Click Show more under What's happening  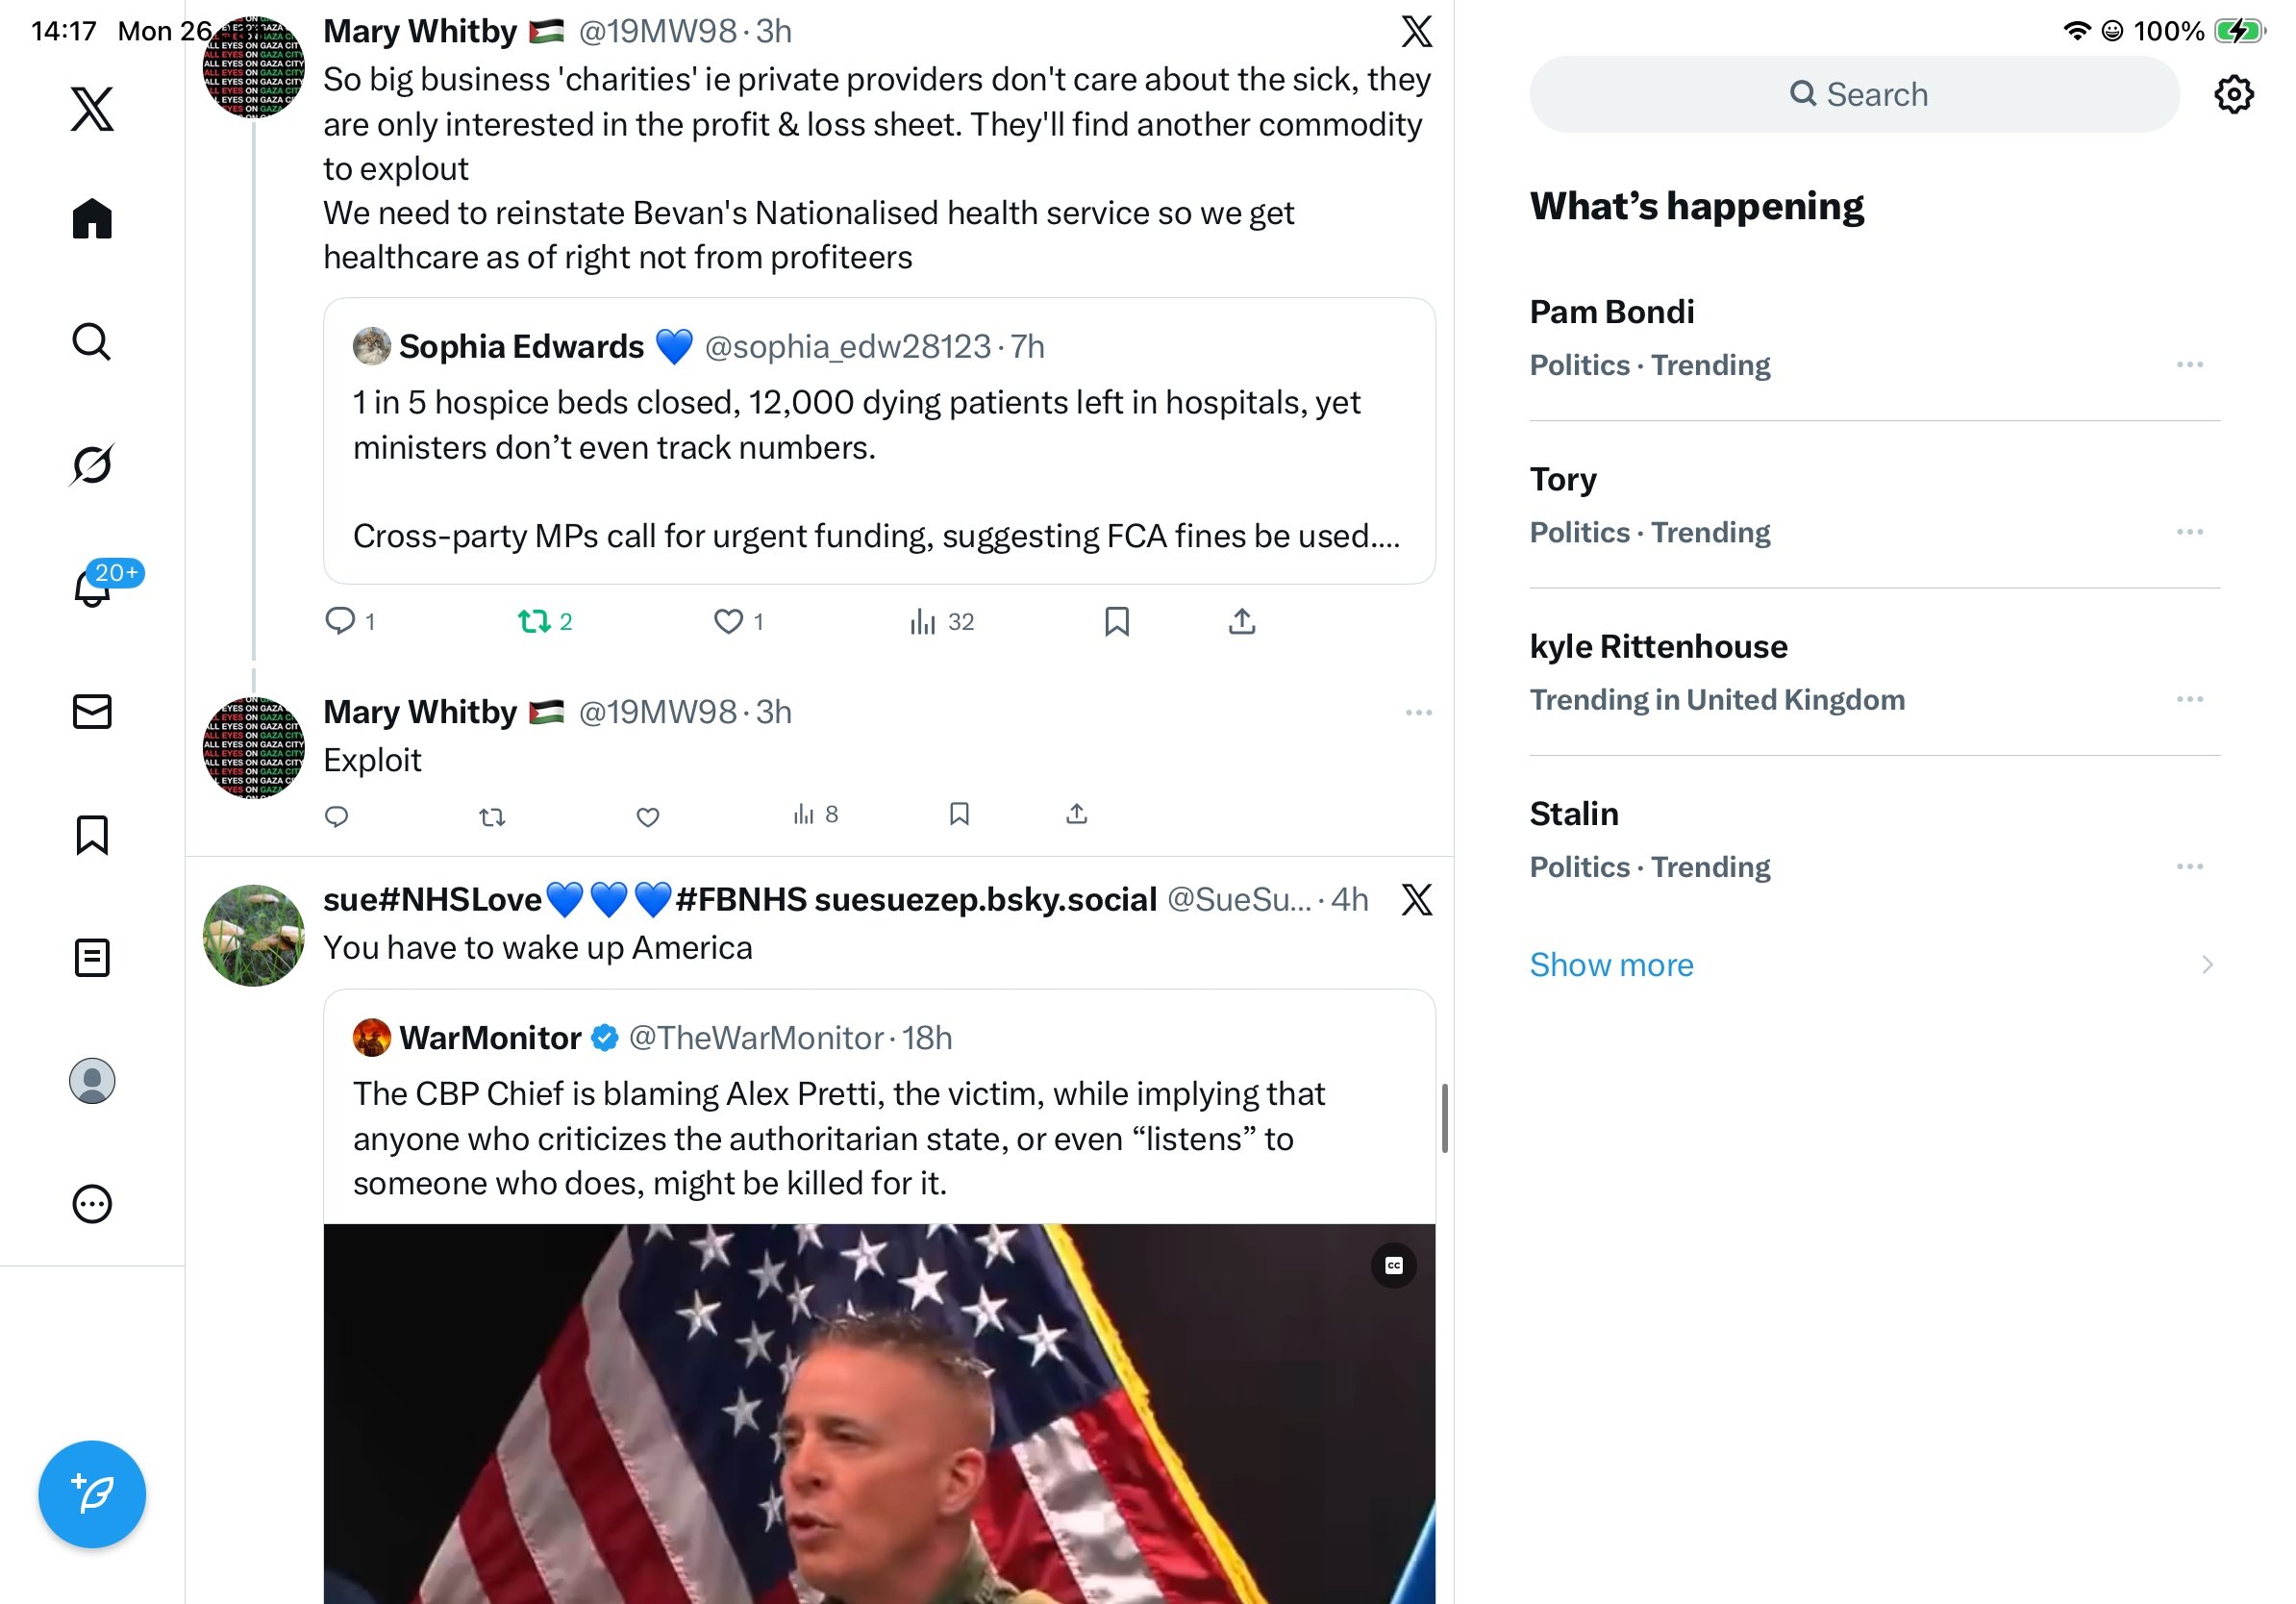coord(1610,964)
